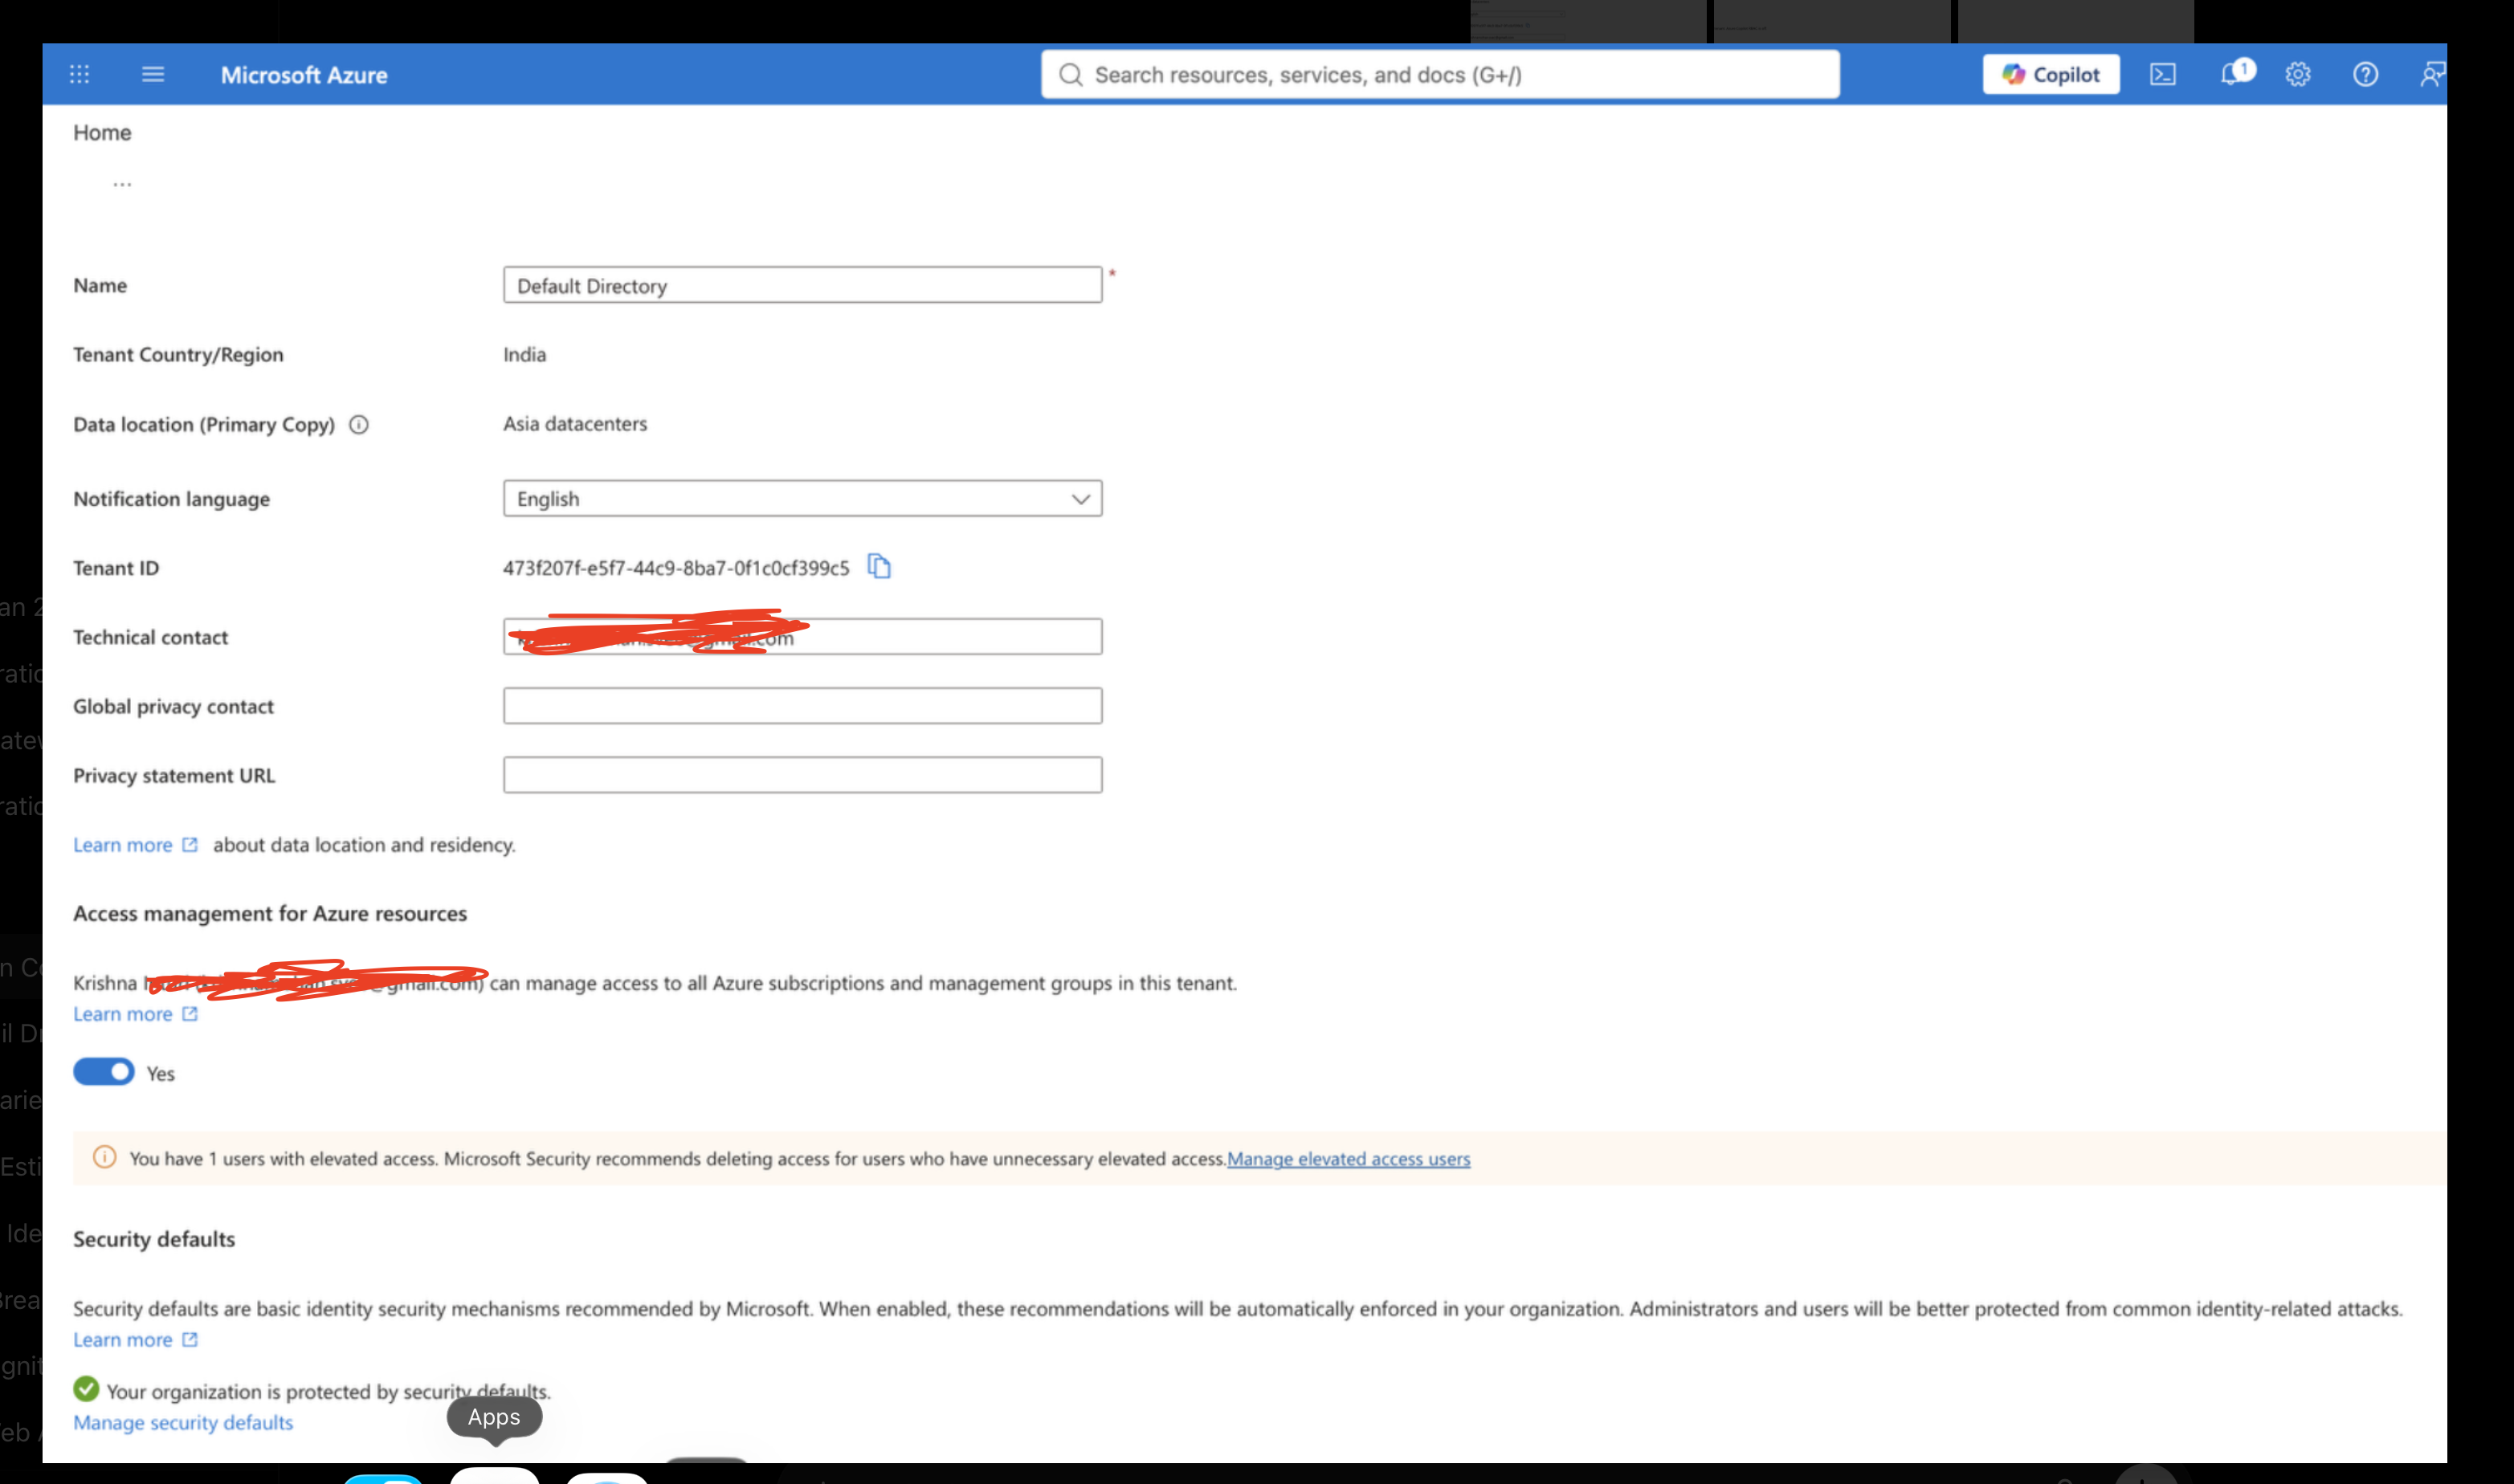The height and width of the screenshot is (1484, 2514).
Task: Click the green protected checkmark icon
Action: click(86, 1389)
